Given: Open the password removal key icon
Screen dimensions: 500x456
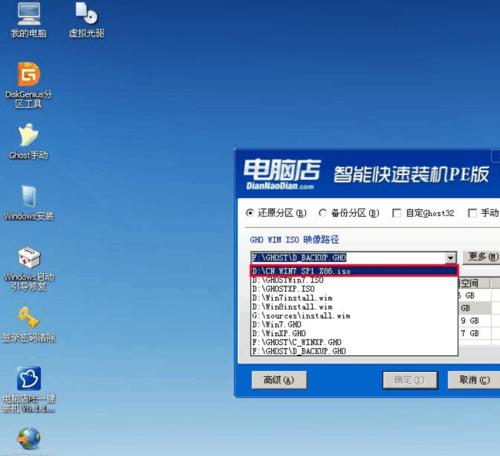Looking at the screenshot, I should (x=29, y=325).
